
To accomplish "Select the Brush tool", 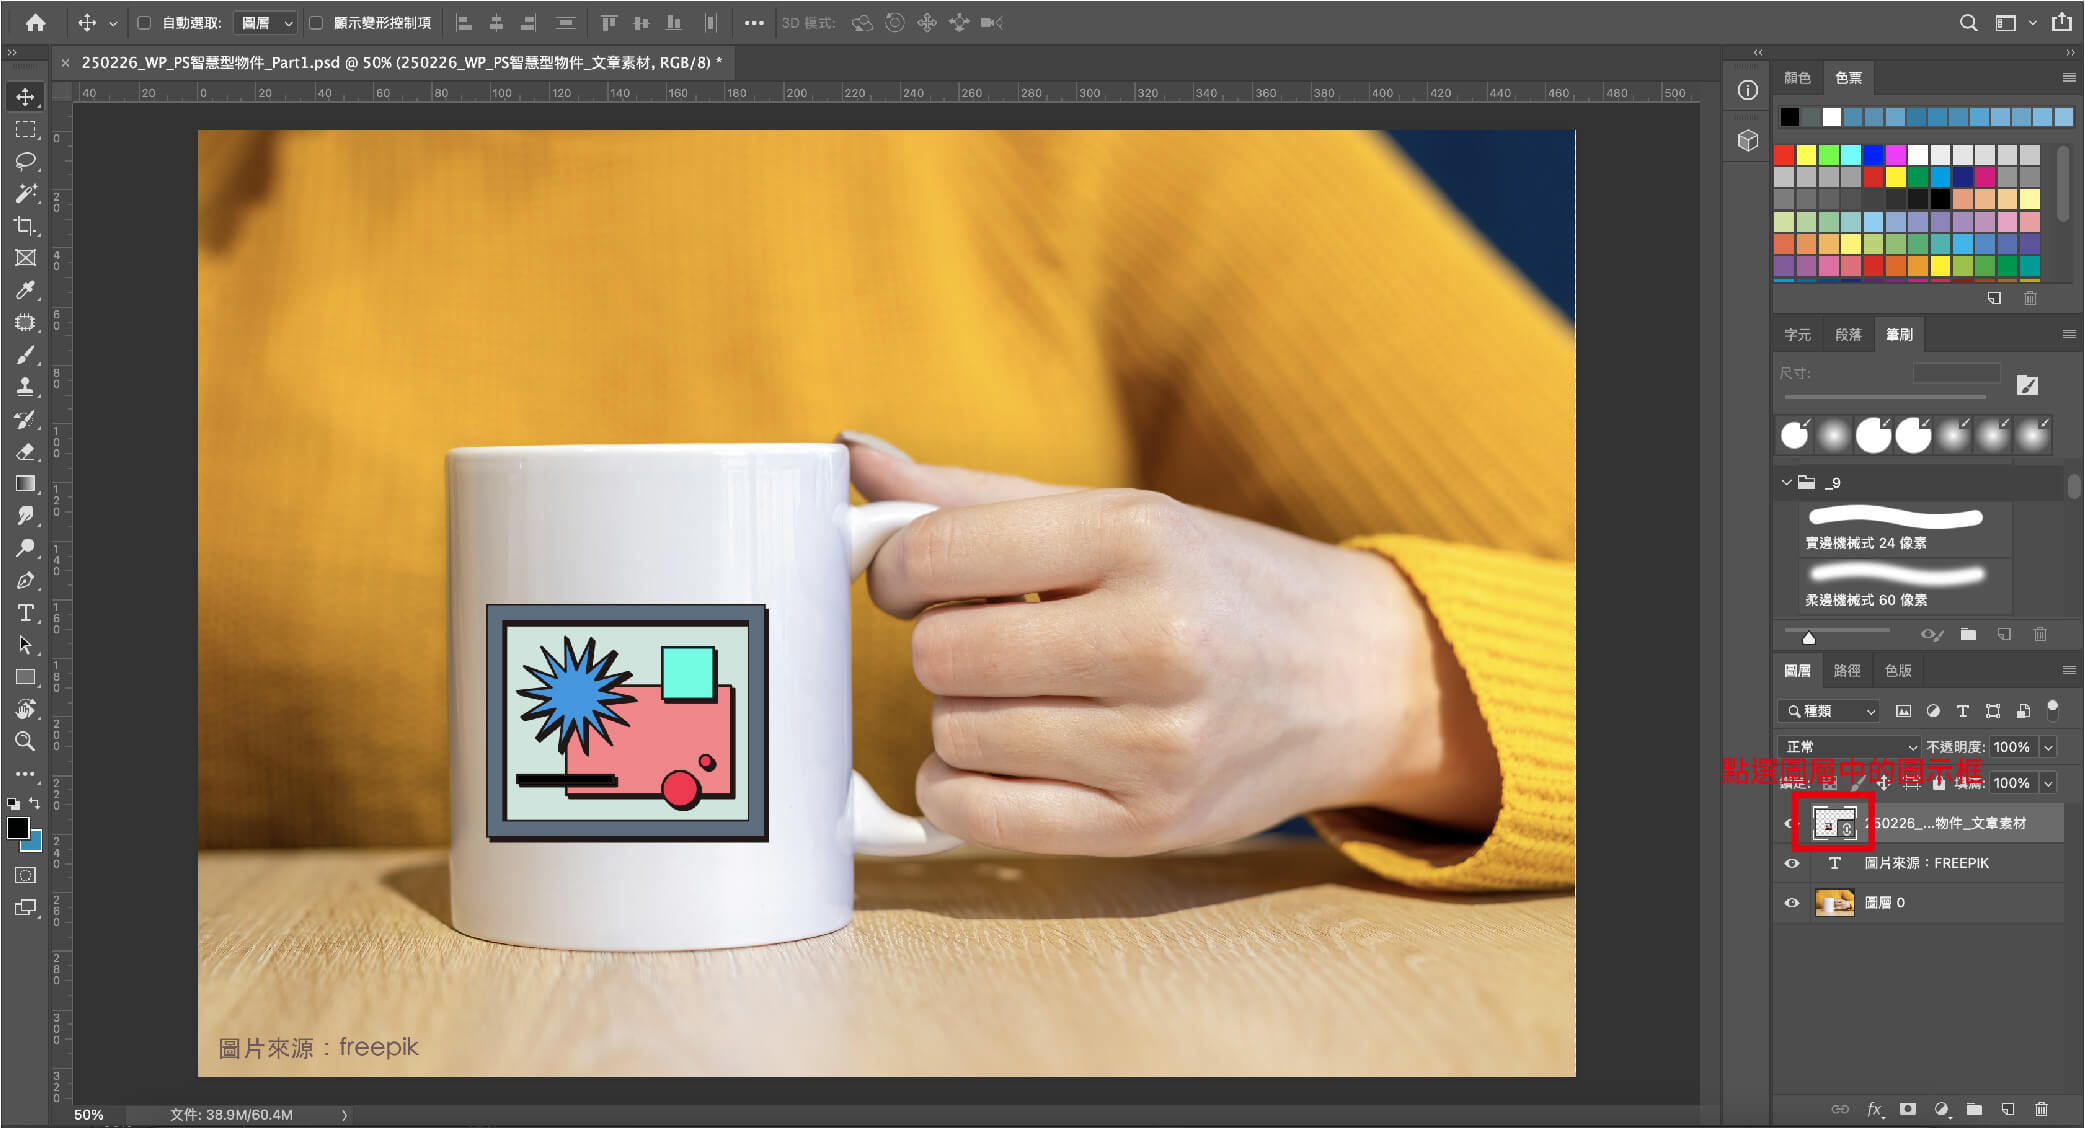I will pos(25,355).
